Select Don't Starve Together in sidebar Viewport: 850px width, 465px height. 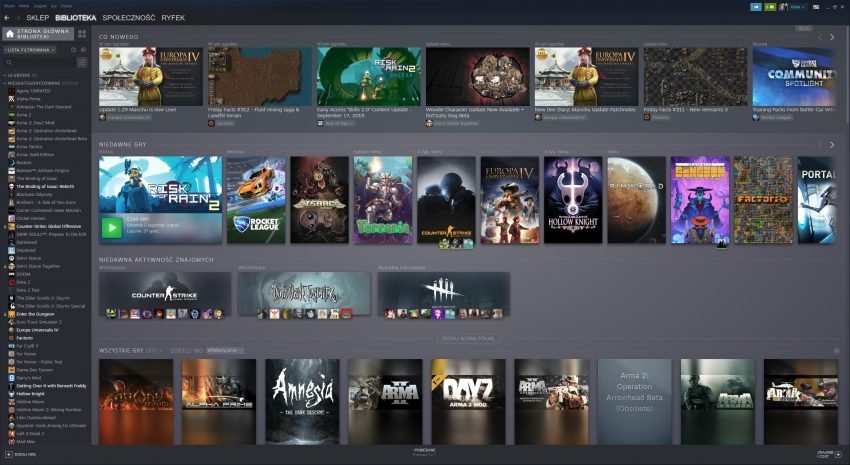tap(38, 266)
